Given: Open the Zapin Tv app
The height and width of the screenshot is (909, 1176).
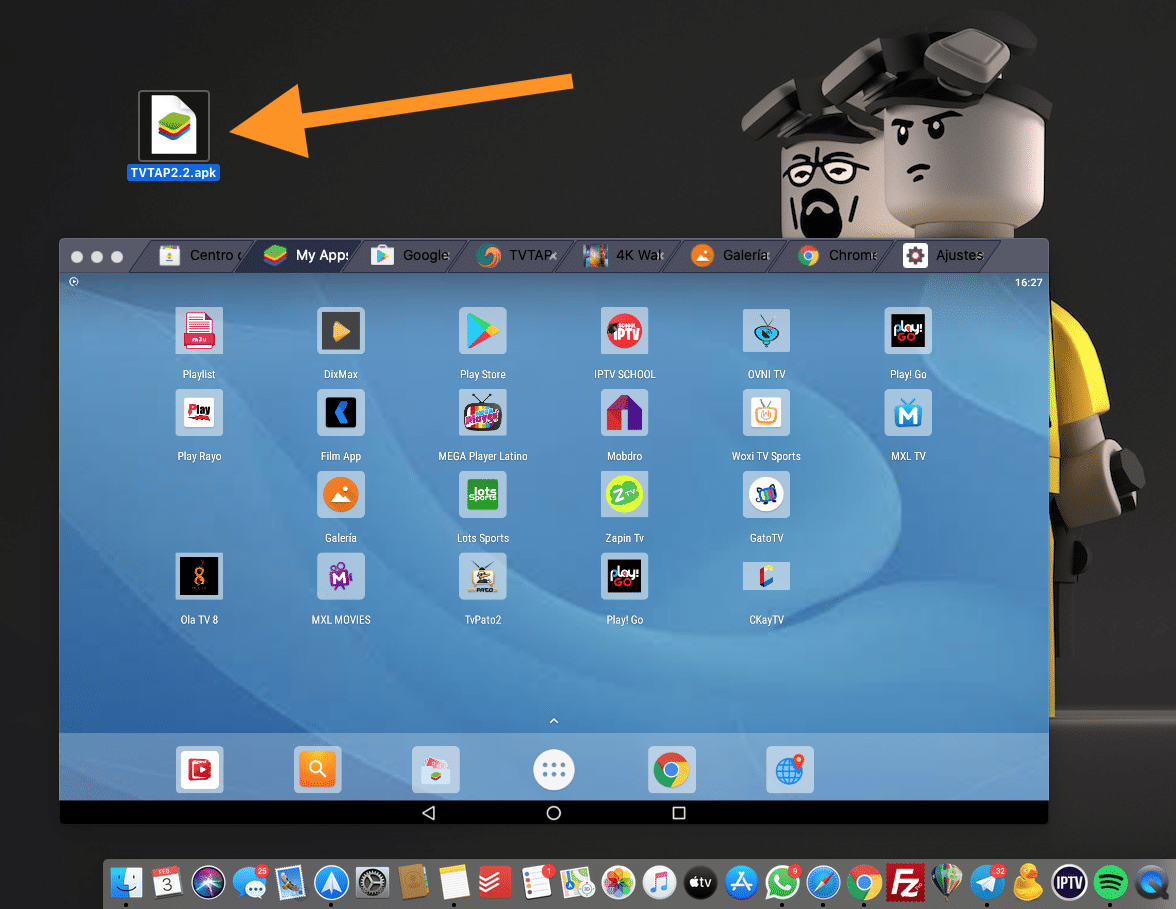Looking at the screenshot, I should pos(624,494).
